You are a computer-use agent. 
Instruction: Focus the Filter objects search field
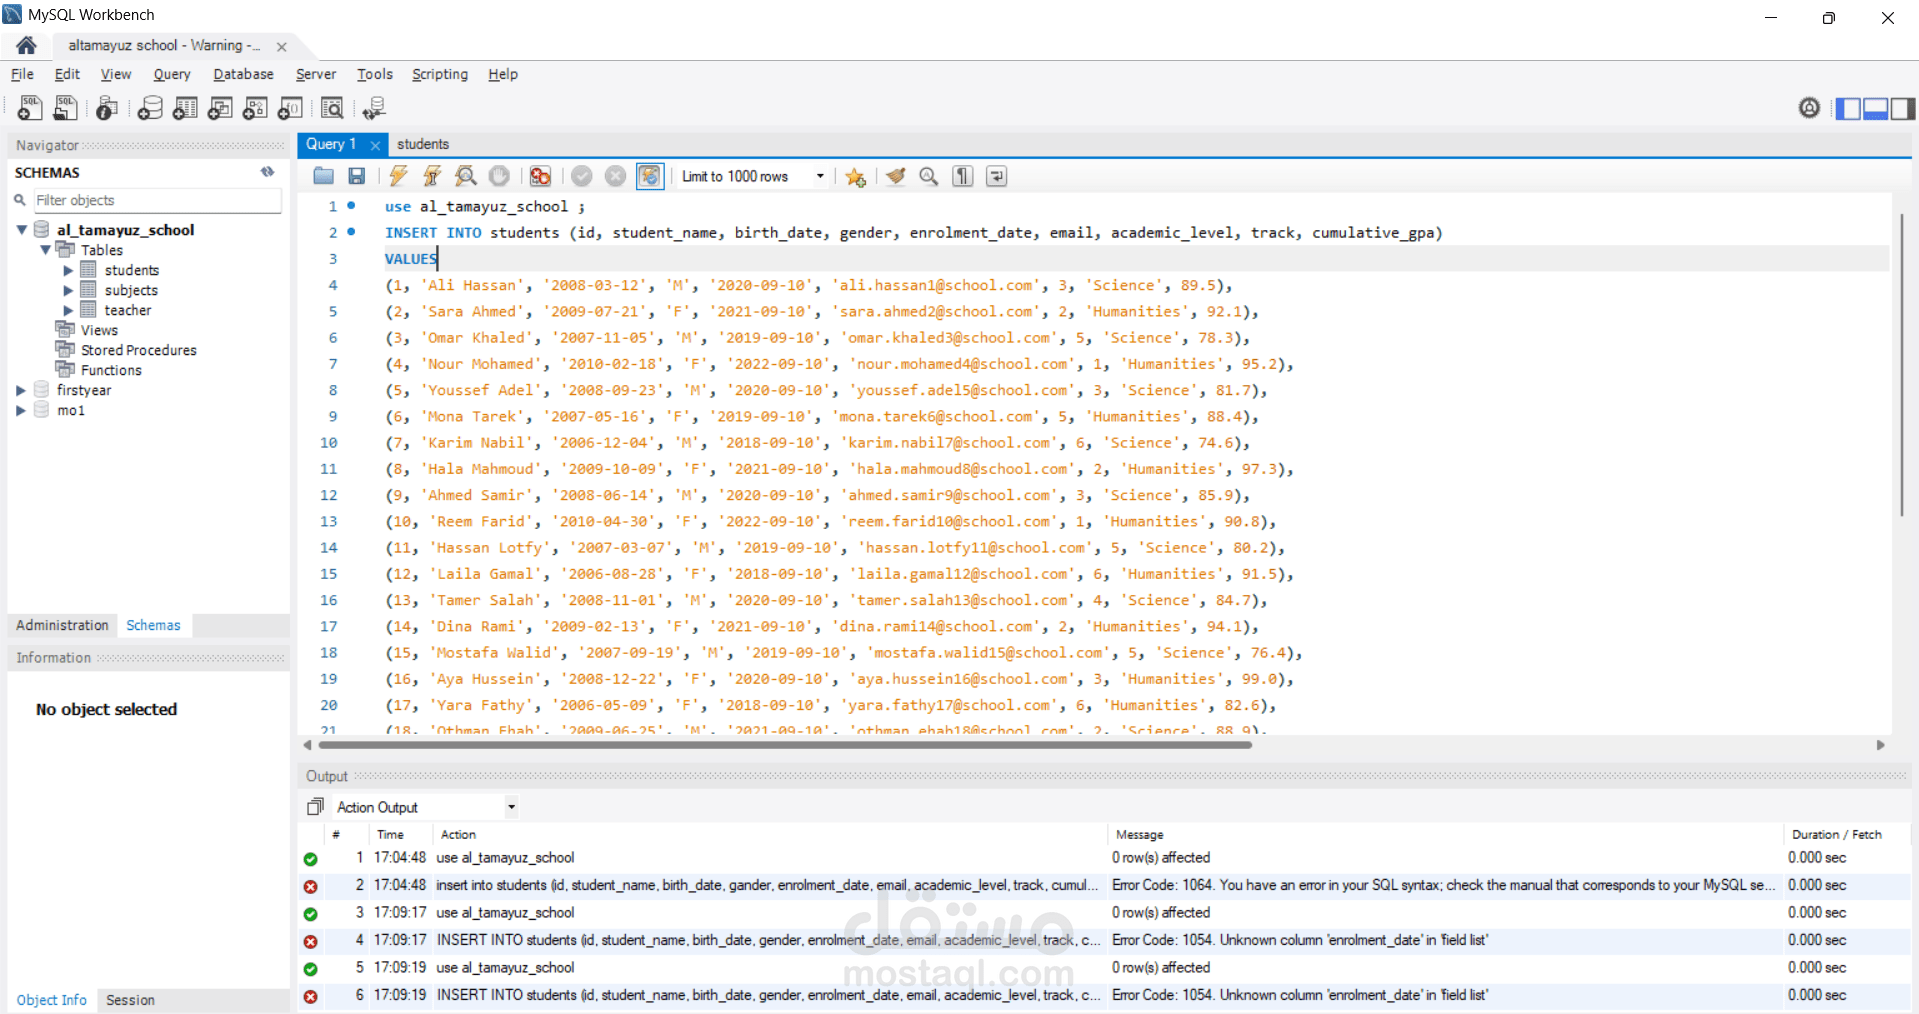point(158,200)
